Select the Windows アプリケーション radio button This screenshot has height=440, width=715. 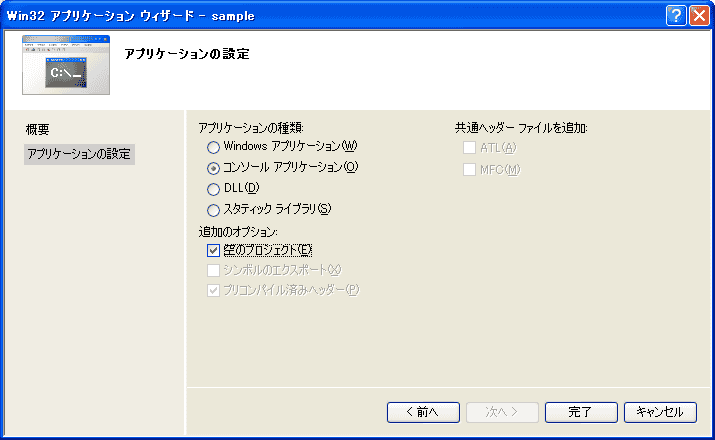point(213,147)
